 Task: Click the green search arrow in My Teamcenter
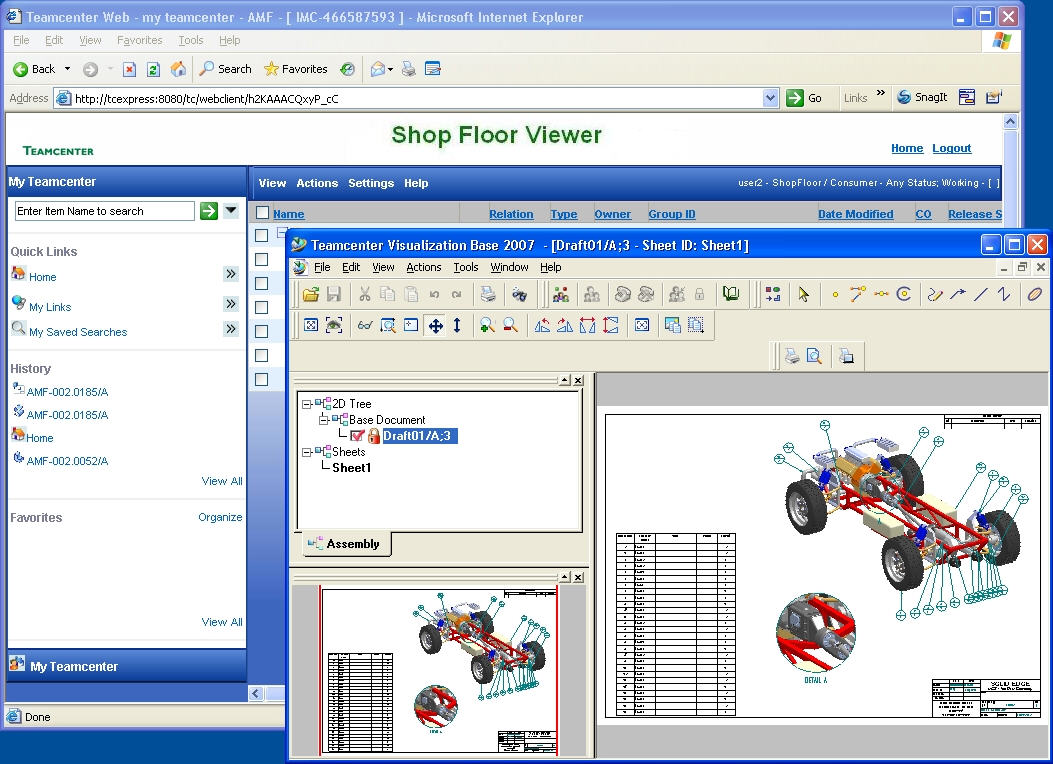click(x=209, y=211)
